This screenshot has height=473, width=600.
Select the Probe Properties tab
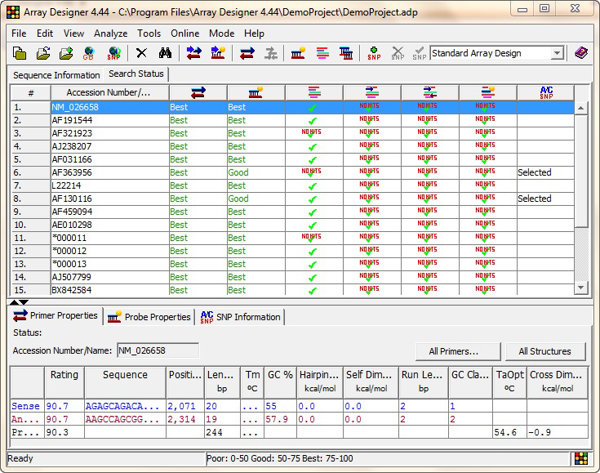(x=149, y=317)
